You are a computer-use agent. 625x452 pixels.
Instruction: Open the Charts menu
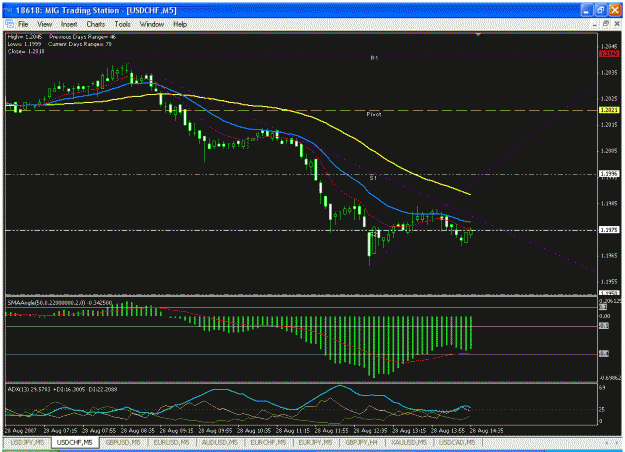pyautogui.click(x=96, y=24)
